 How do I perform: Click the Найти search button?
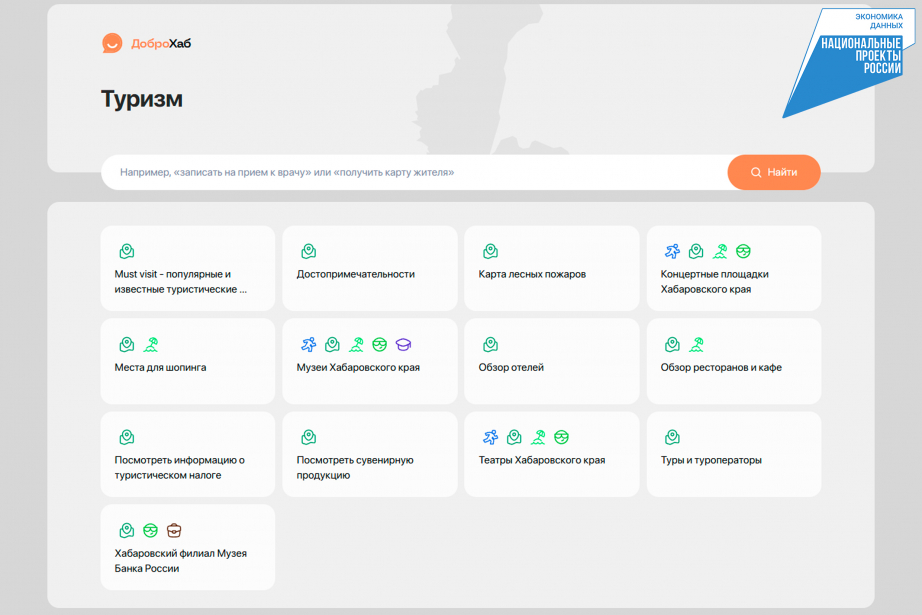click(x=774, y=172)
